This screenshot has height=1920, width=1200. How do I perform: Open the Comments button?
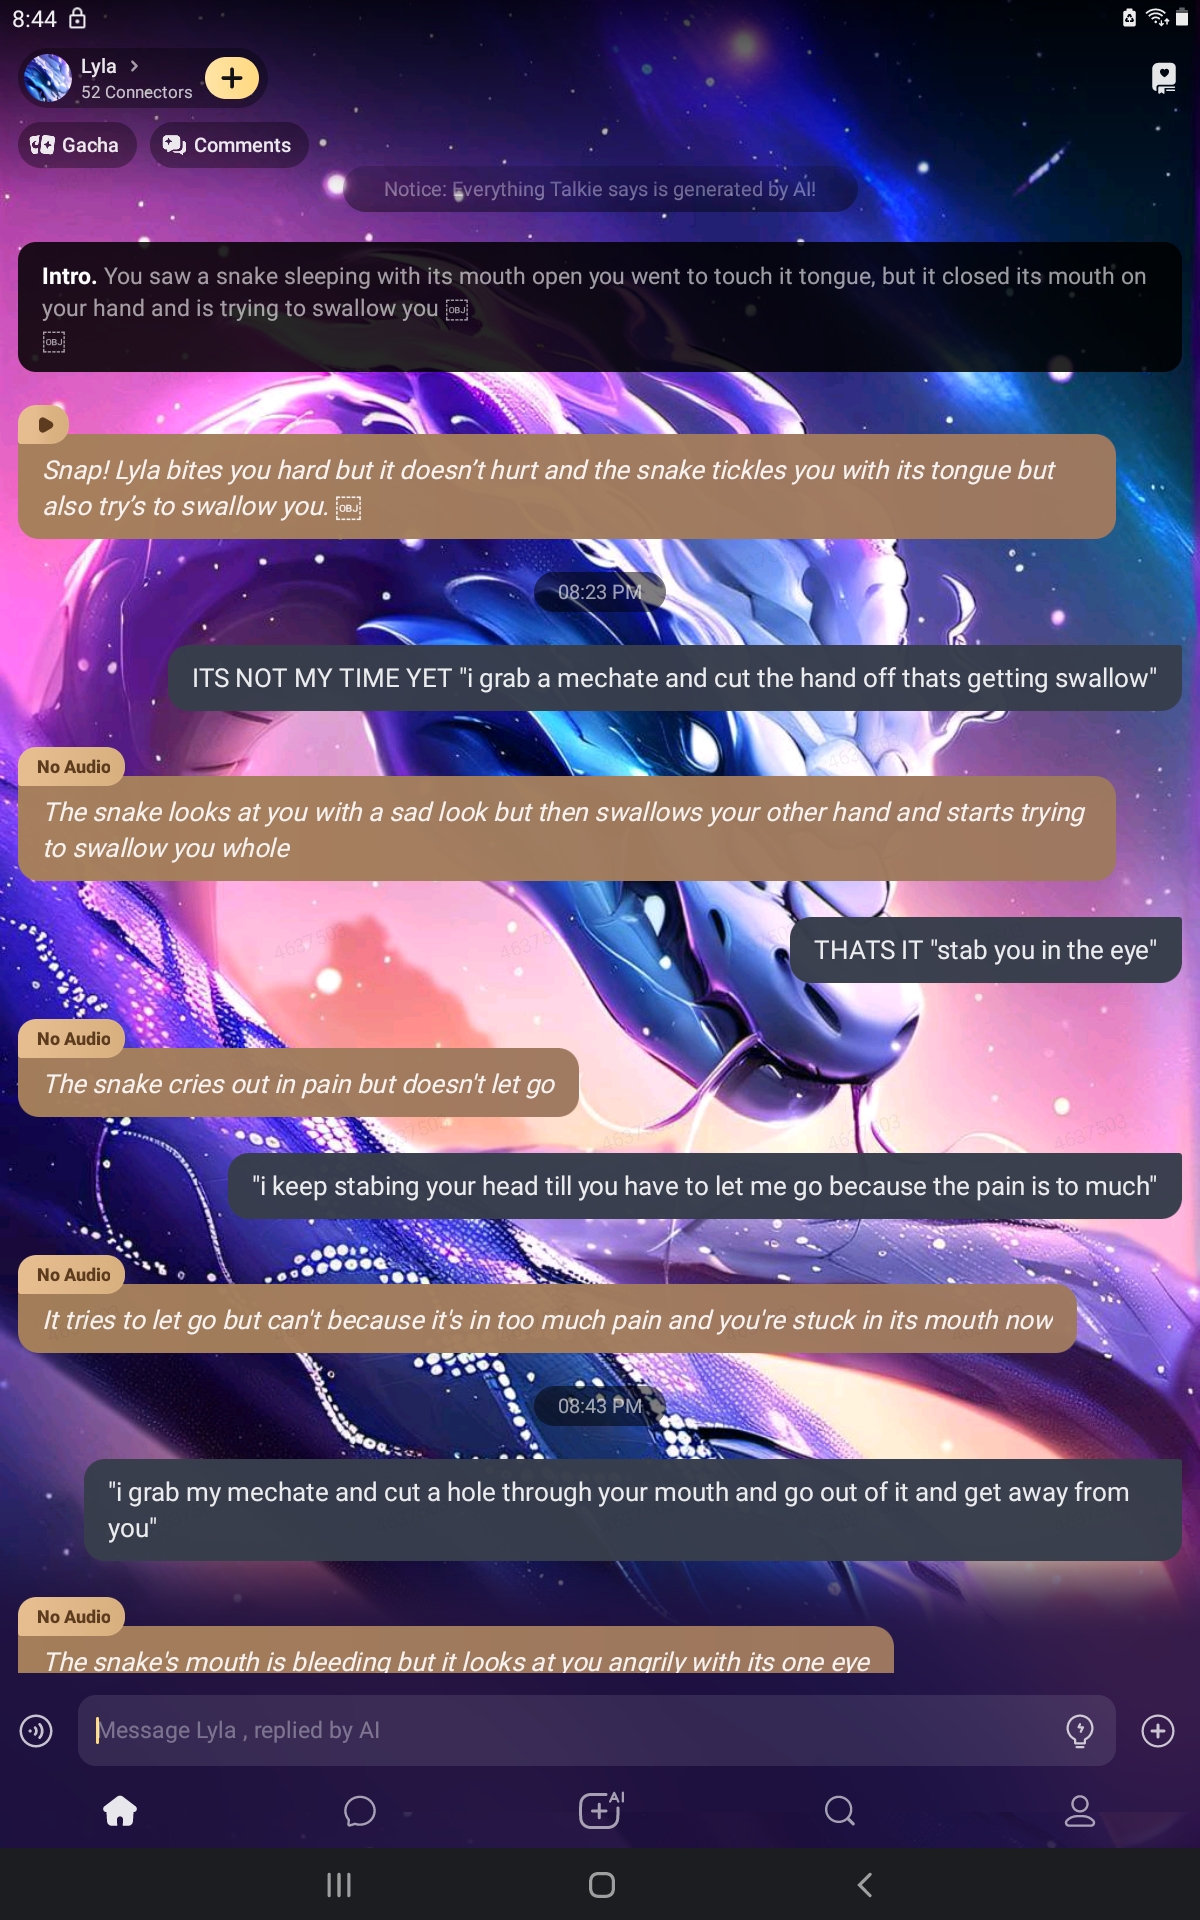click(x=229, y=145)
